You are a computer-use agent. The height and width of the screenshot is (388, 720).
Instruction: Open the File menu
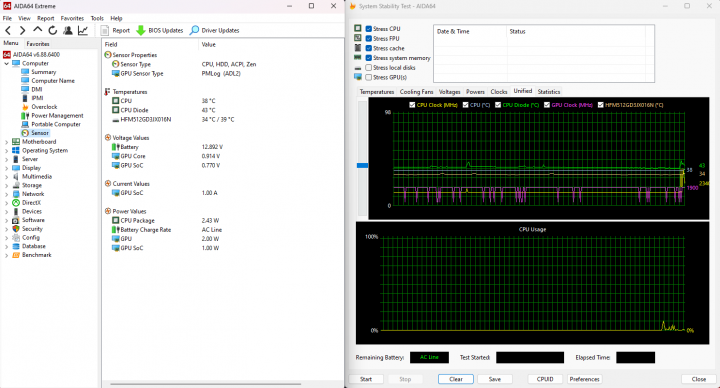point(7,18)
